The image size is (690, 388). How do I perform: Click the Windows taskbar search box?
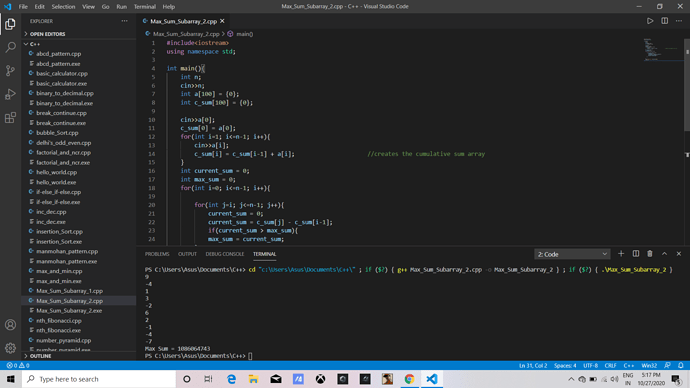[99, 379]
